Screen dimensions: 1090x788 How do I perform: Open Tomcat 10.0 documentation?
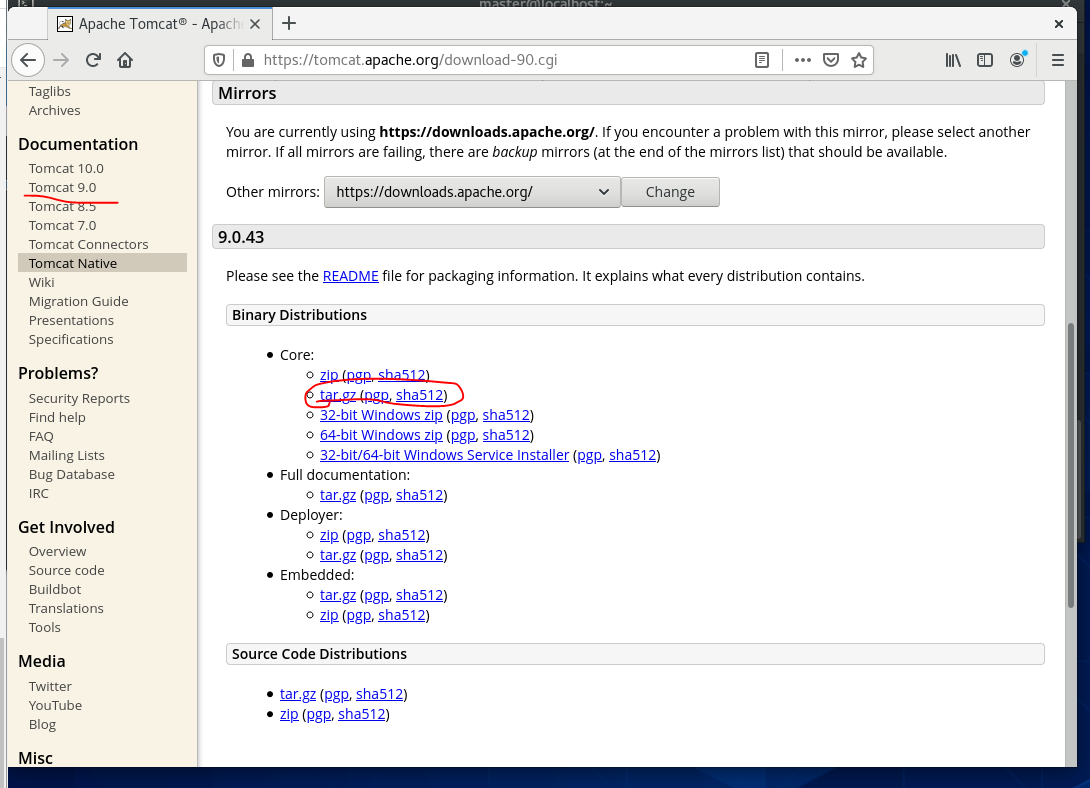[66, 168]
